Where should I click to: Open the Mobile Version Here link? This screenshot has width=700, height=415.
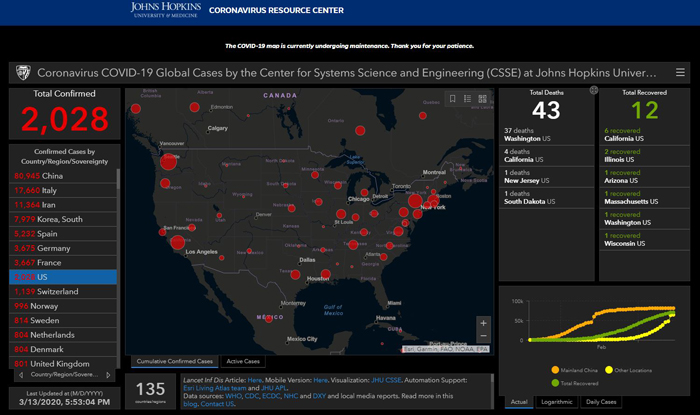(x=320, y=380)
